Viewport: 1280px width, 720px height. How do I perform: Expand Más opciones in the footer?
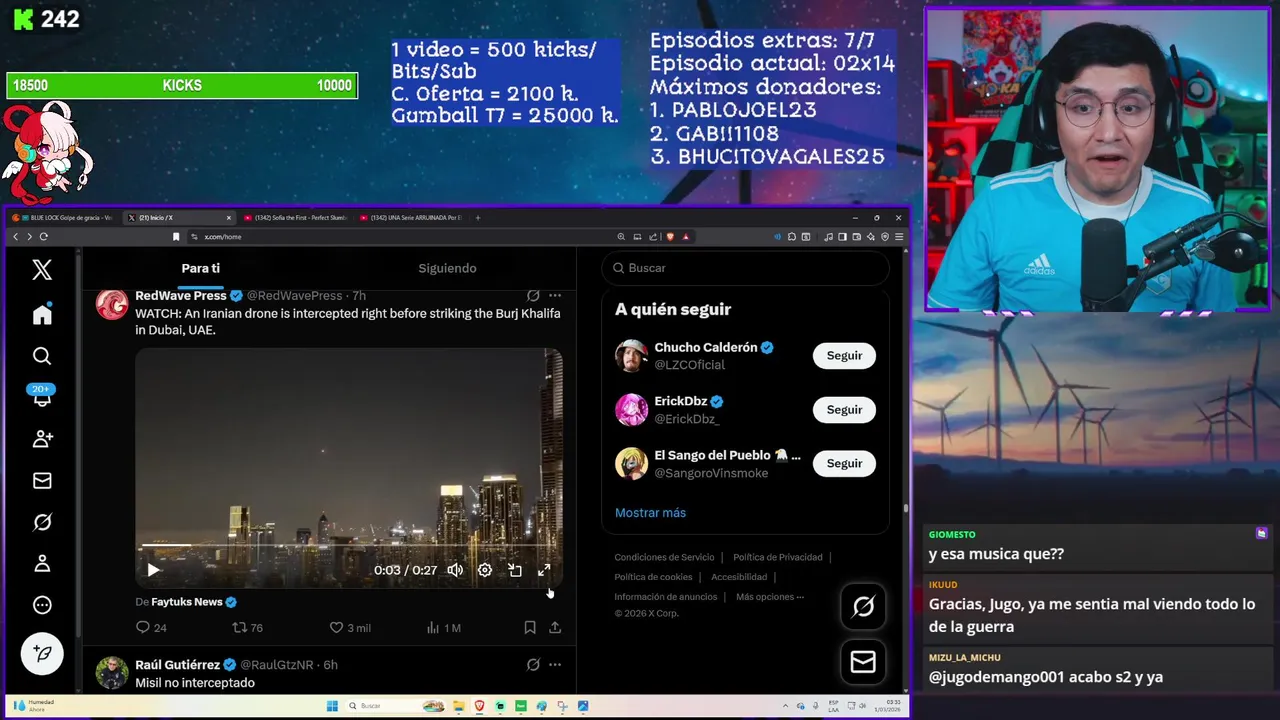(x=770, y=597)
